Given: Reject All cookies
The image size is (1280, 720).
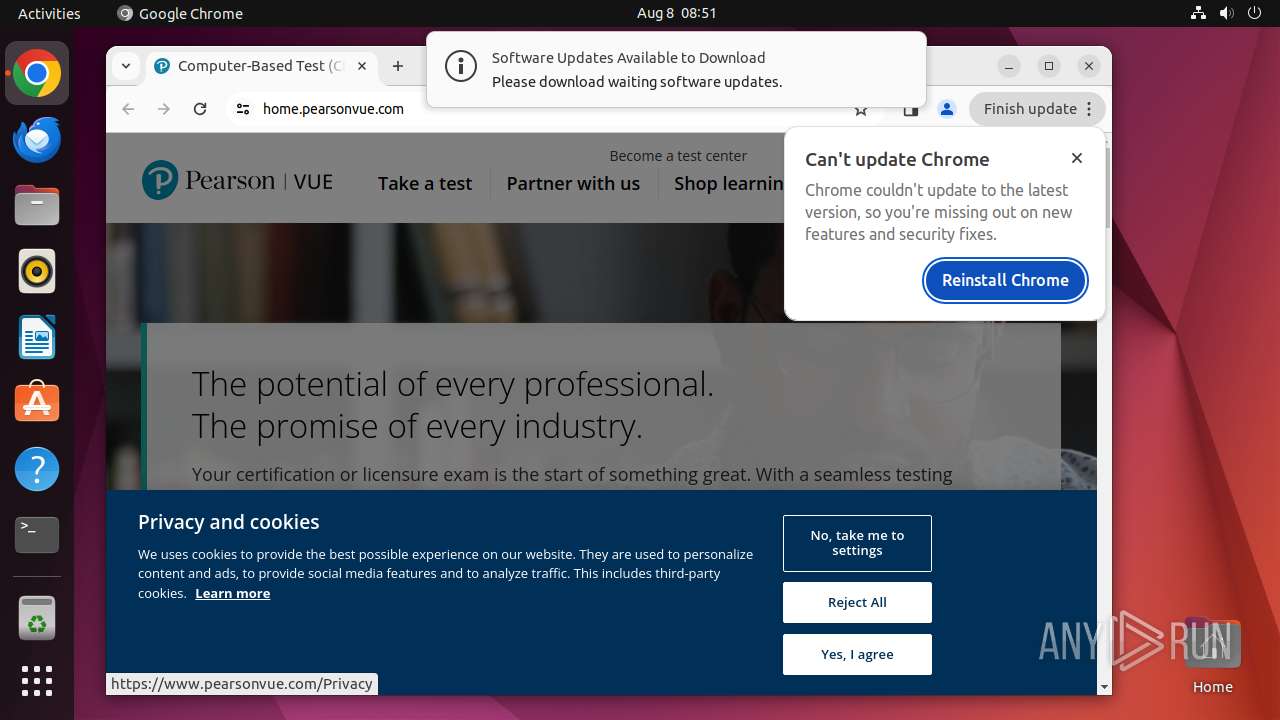Looking at the screenshot, I should coord(857,602).
